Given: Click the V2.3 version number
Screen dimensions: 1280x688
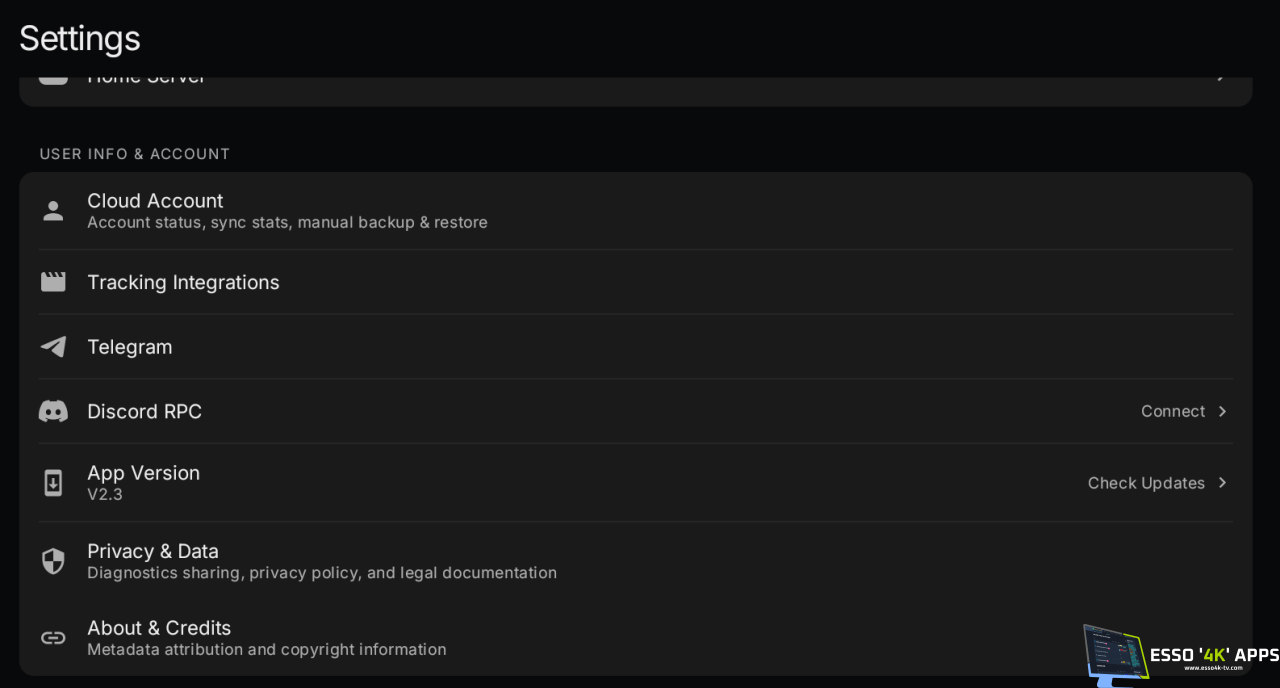Looking at the screenshot, I should 105,494.
